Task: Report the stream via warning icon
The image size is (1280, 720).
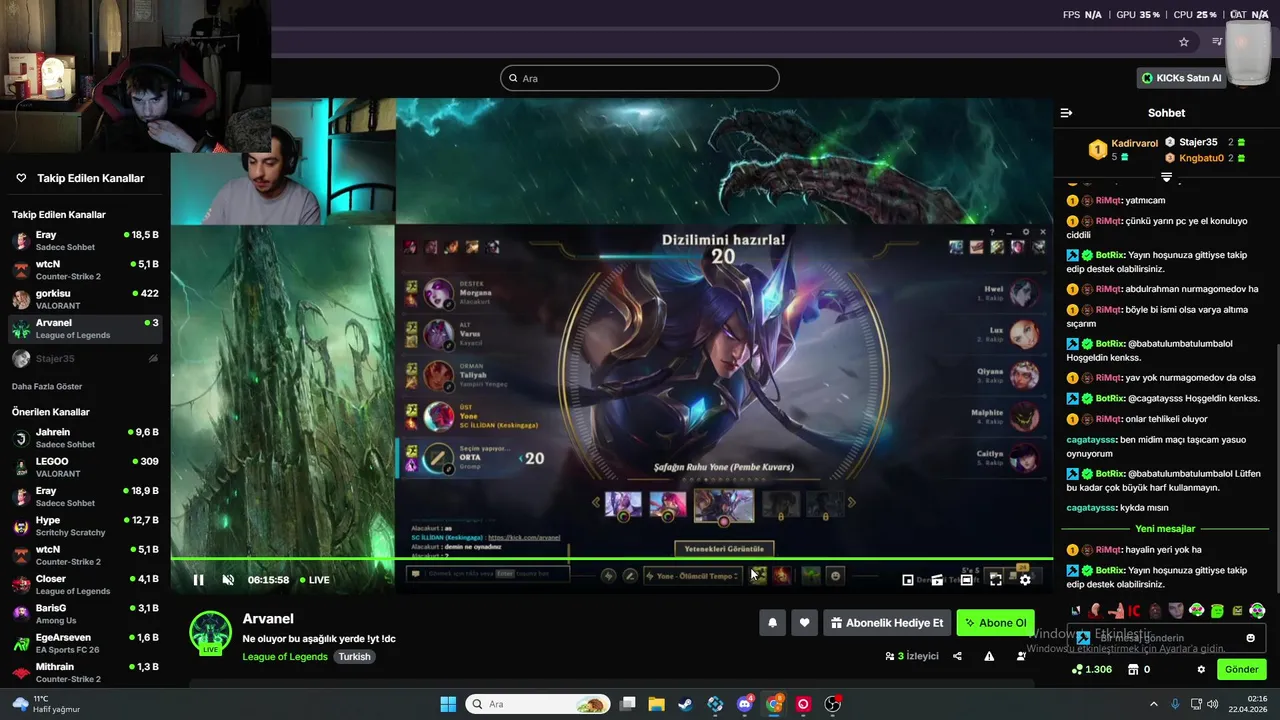Action: (989, 656)
